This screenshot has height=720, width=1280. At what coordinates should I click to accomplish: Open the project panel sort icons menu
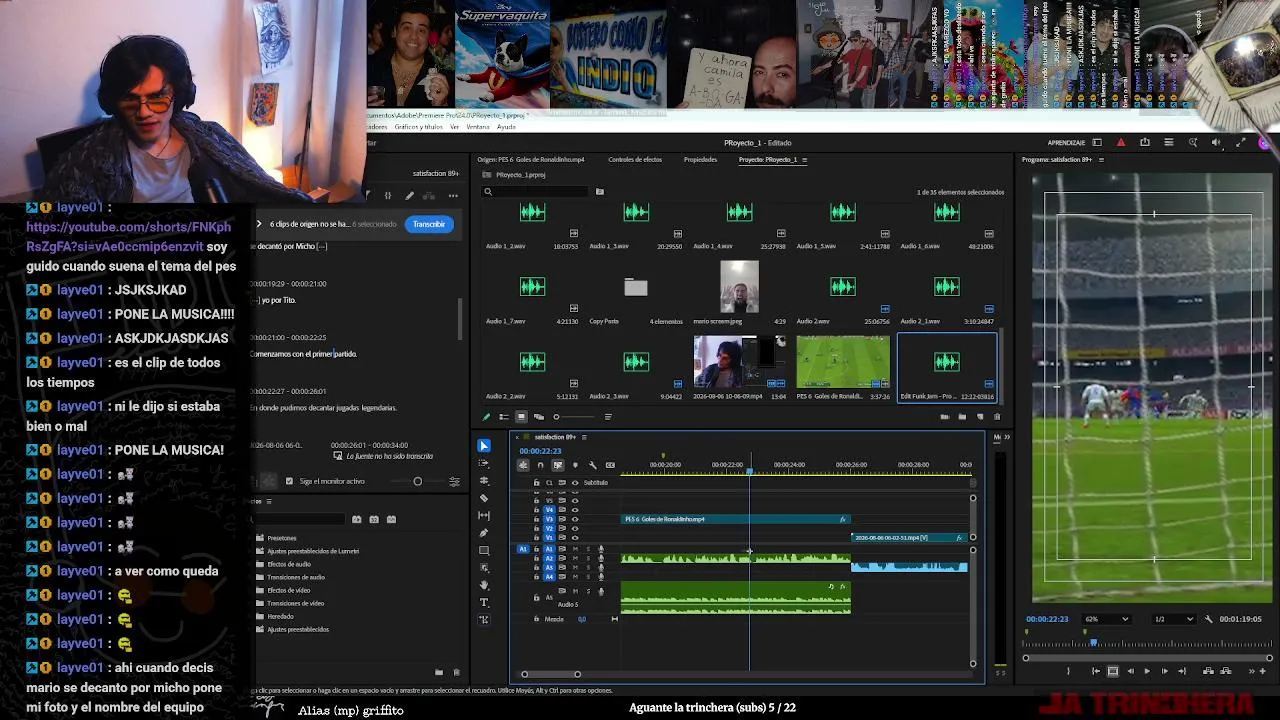pyautogui.click(x=608, y=417)
